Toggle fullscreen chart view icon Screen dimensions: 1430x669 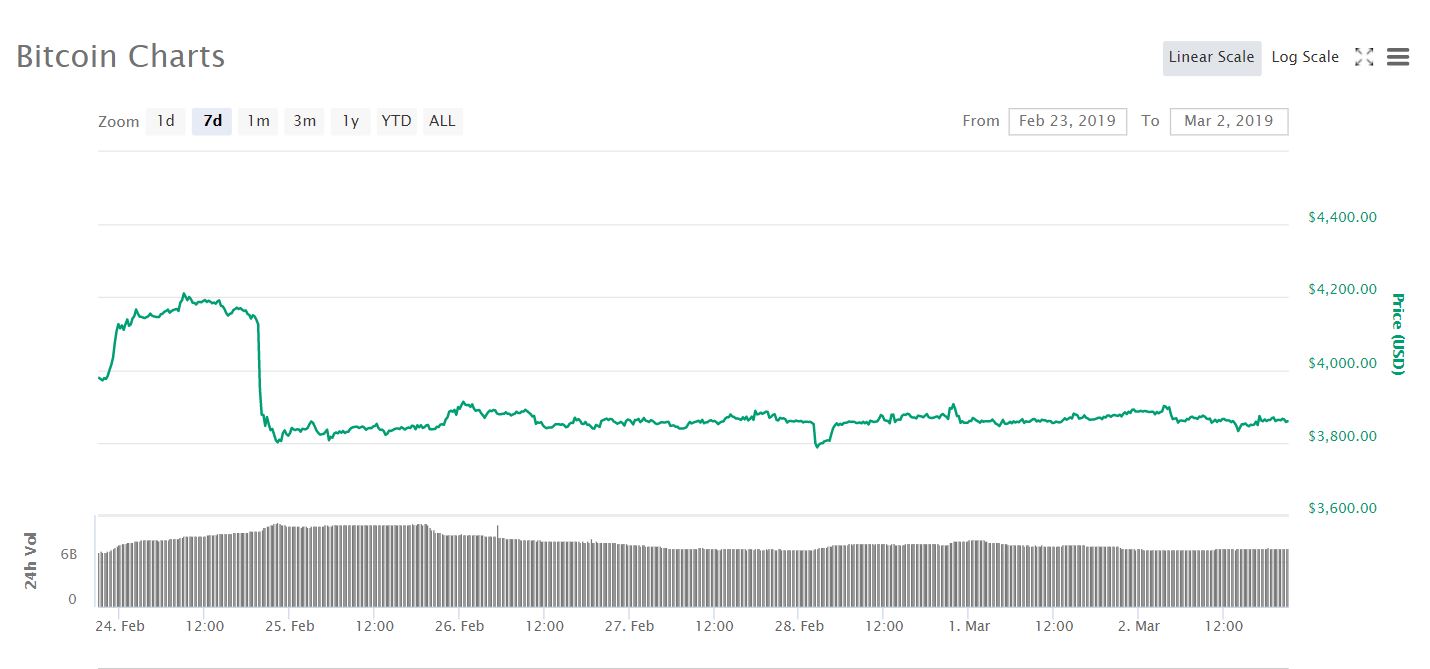(1363, 57)
